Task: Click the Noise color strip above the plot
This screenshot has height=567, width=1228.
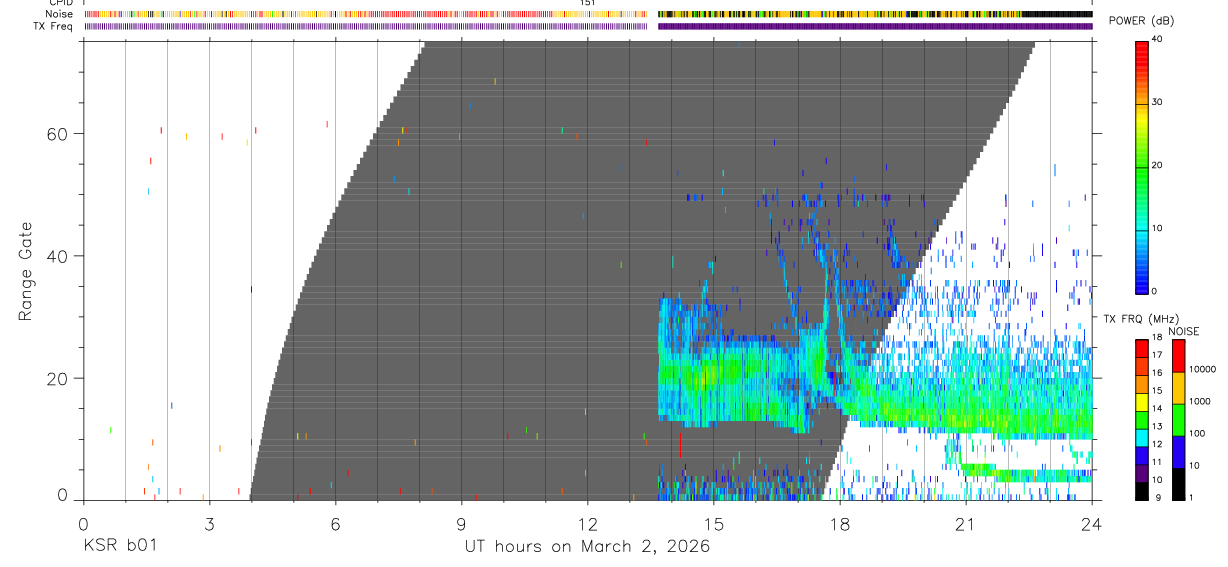Action: coord(588,14)
